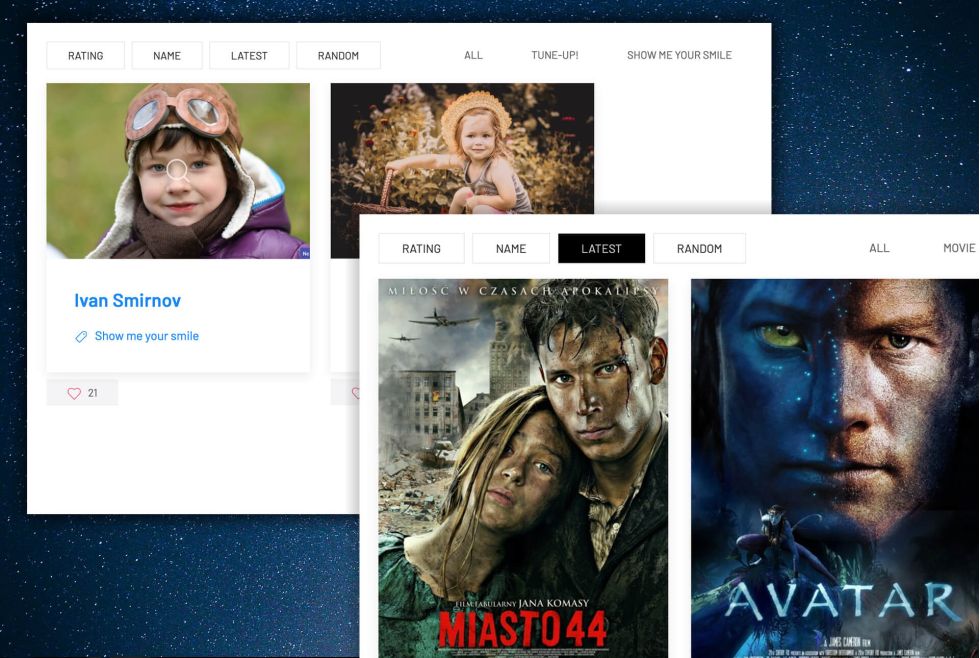Follow the blue 'Show me your smile' tag link
The height and width of the screenshot is (658, 980).
[x=146, y=336]
